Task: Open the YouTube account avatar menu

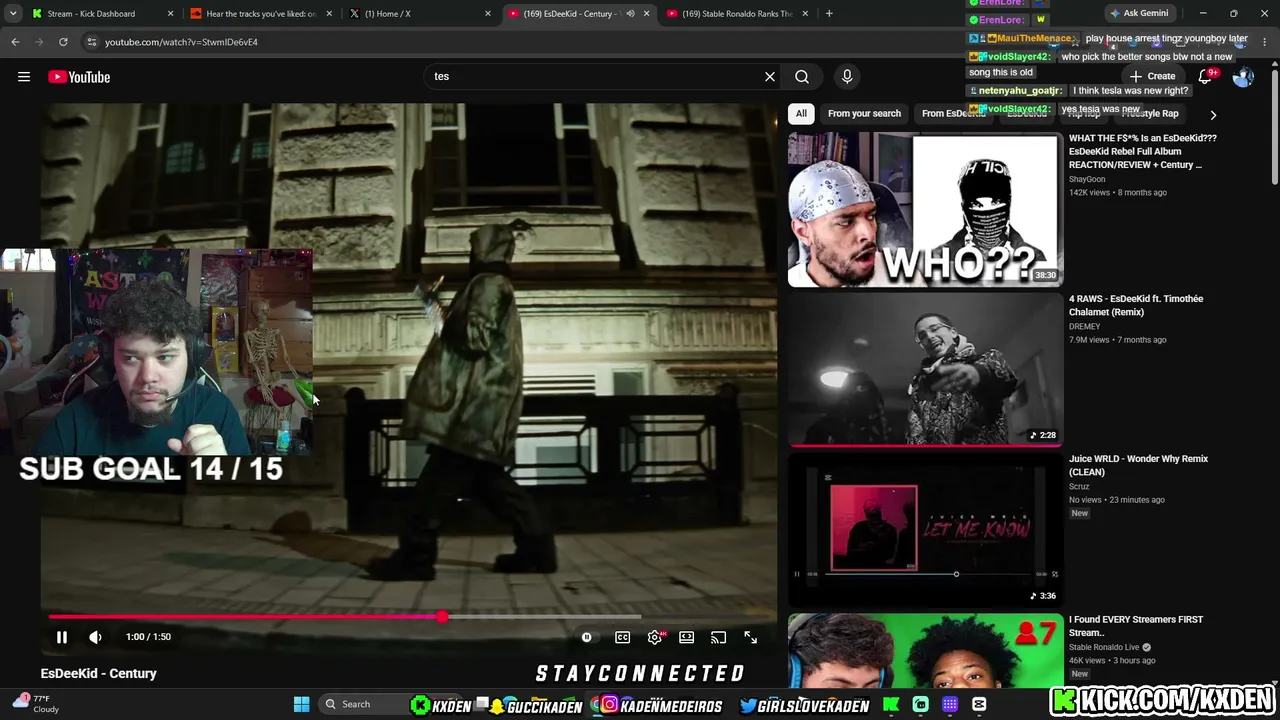Action: tap(1243, 77)
